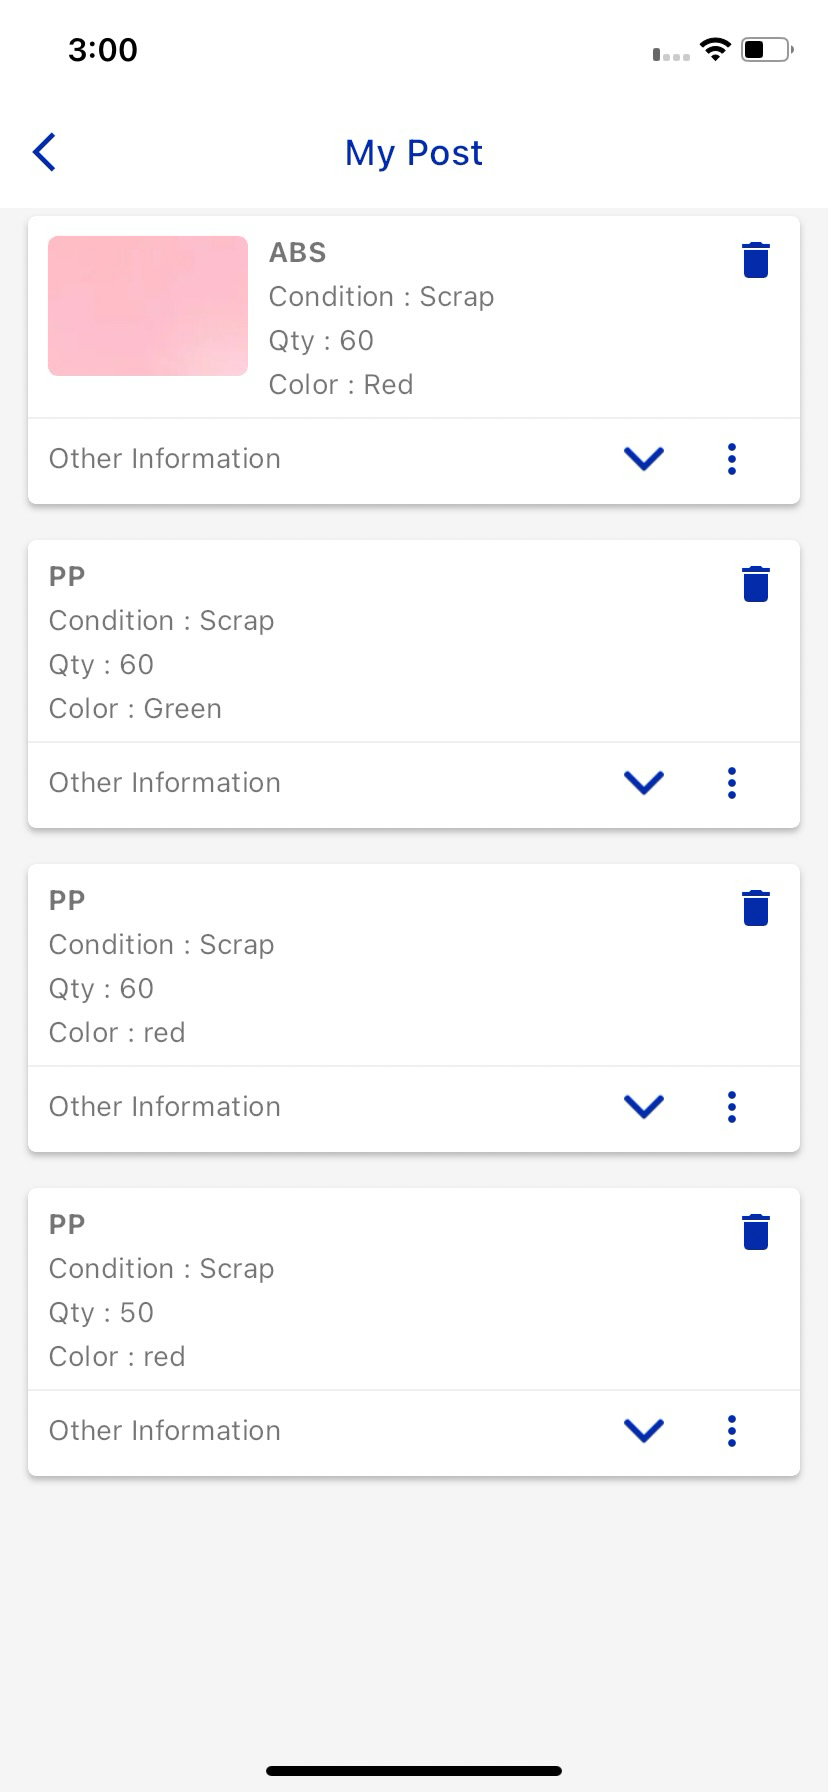The height and width of the screenshot is (1792, 828).
Task: Tap the My Post page title
Action: pos(414,153)
